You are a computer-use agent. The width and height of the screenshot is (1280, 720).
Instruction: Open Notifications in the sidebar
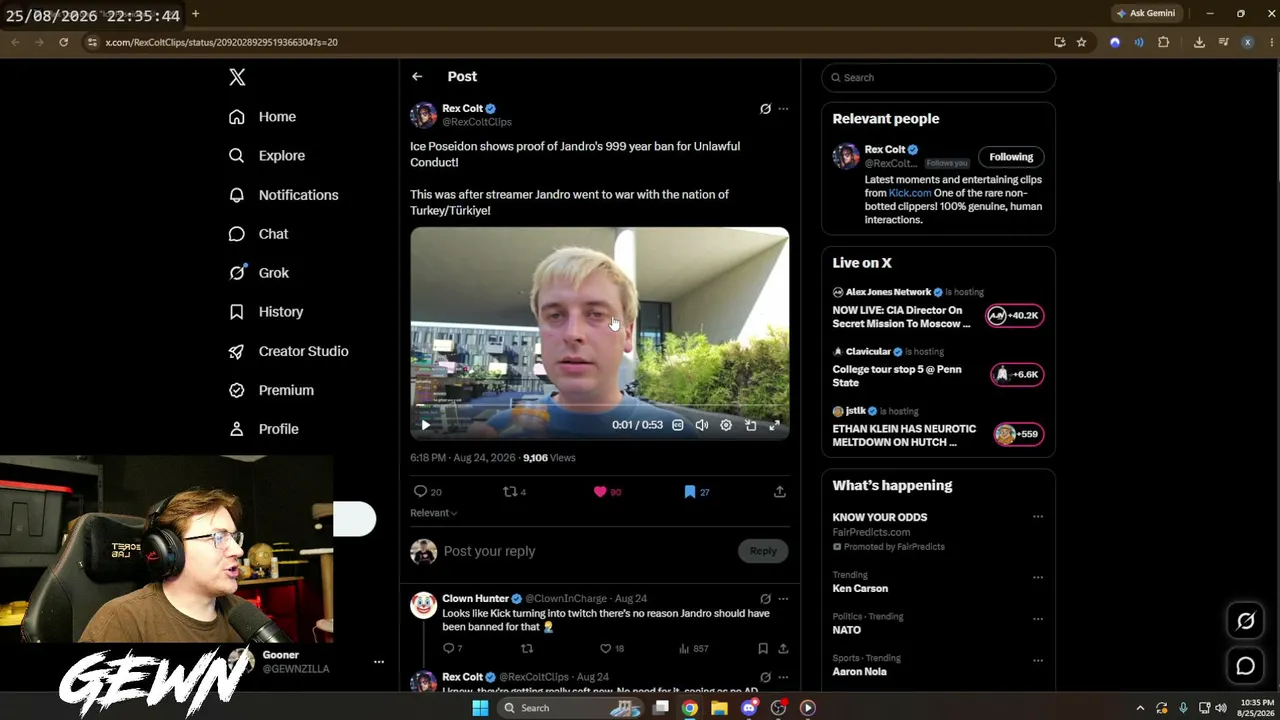(x=283, y=195)
